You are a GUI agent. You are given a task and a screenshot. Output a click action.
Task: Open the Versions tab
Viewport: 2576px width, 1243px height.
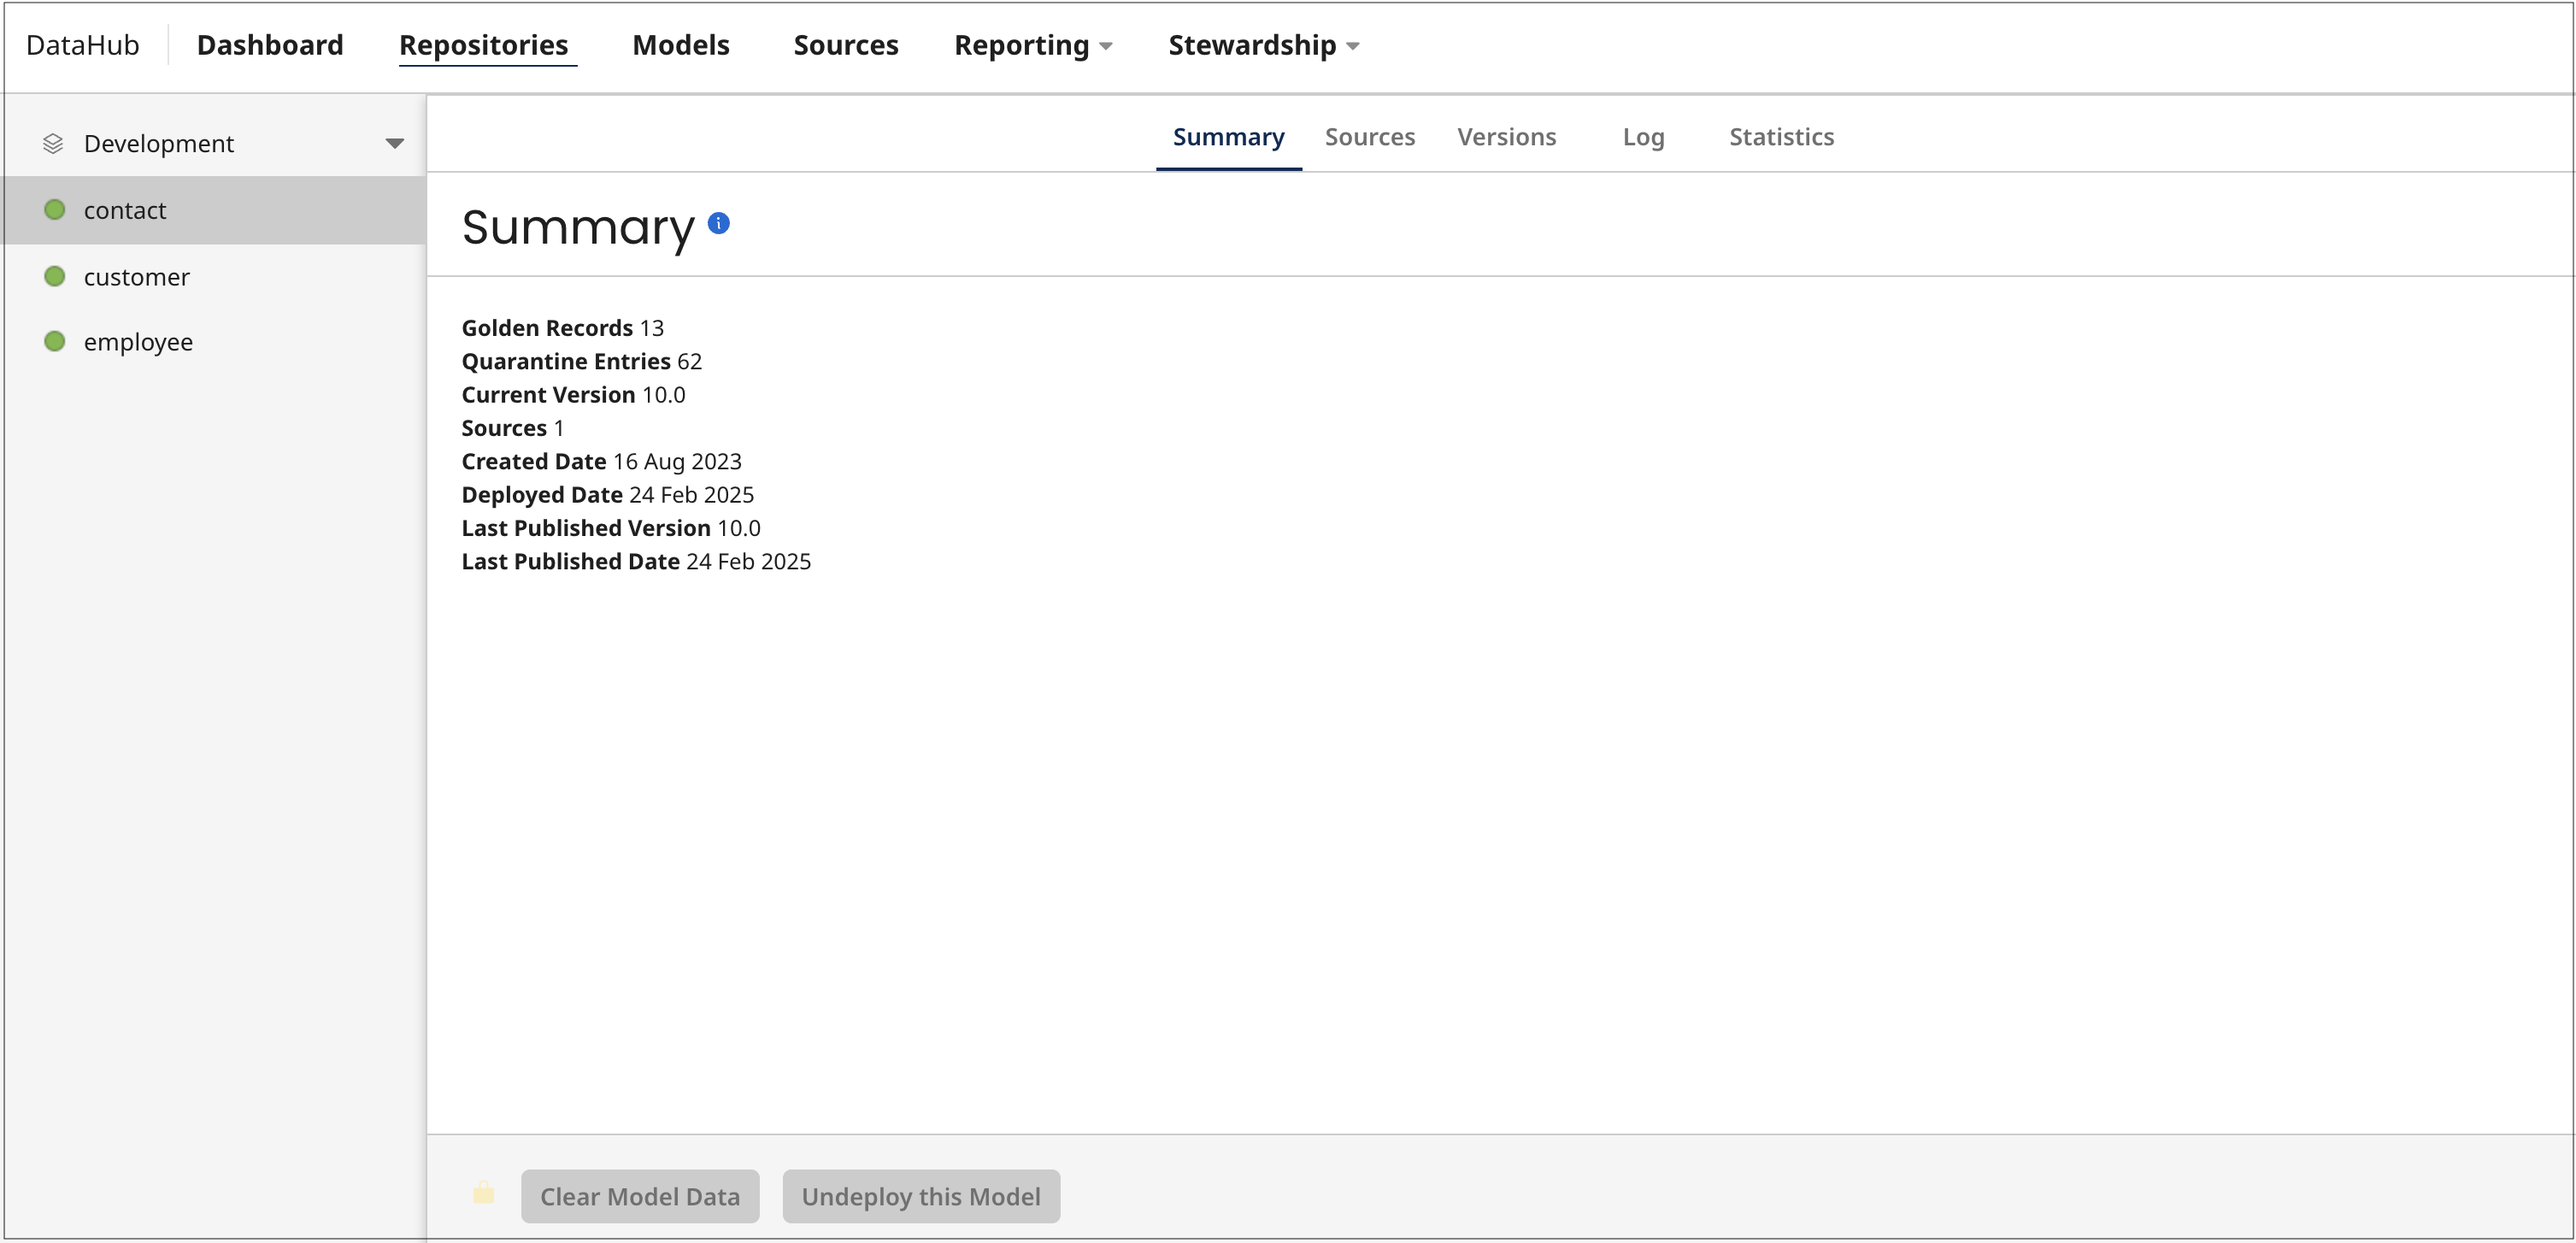pyautogui.click(x=1507, y=137)
